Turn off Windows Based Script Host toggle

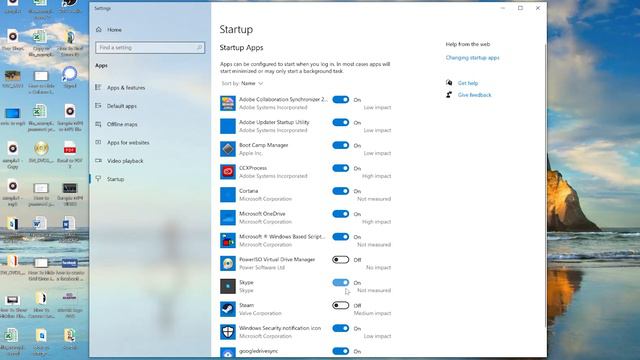tap(340, 237)
